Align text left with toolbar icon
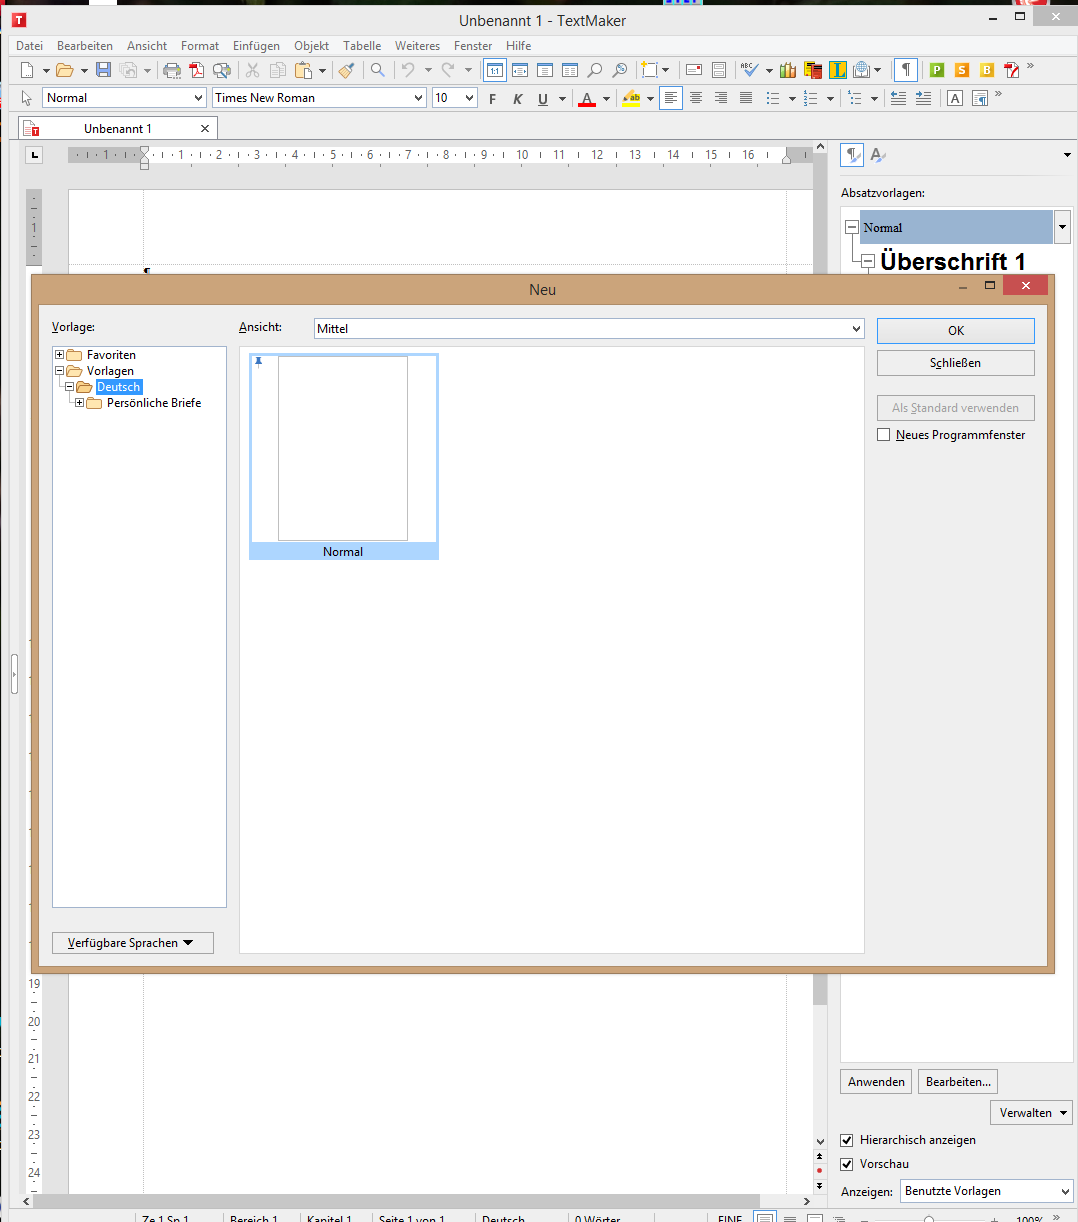Viewport: 1078px width, 1222px height. pos(671,98)
